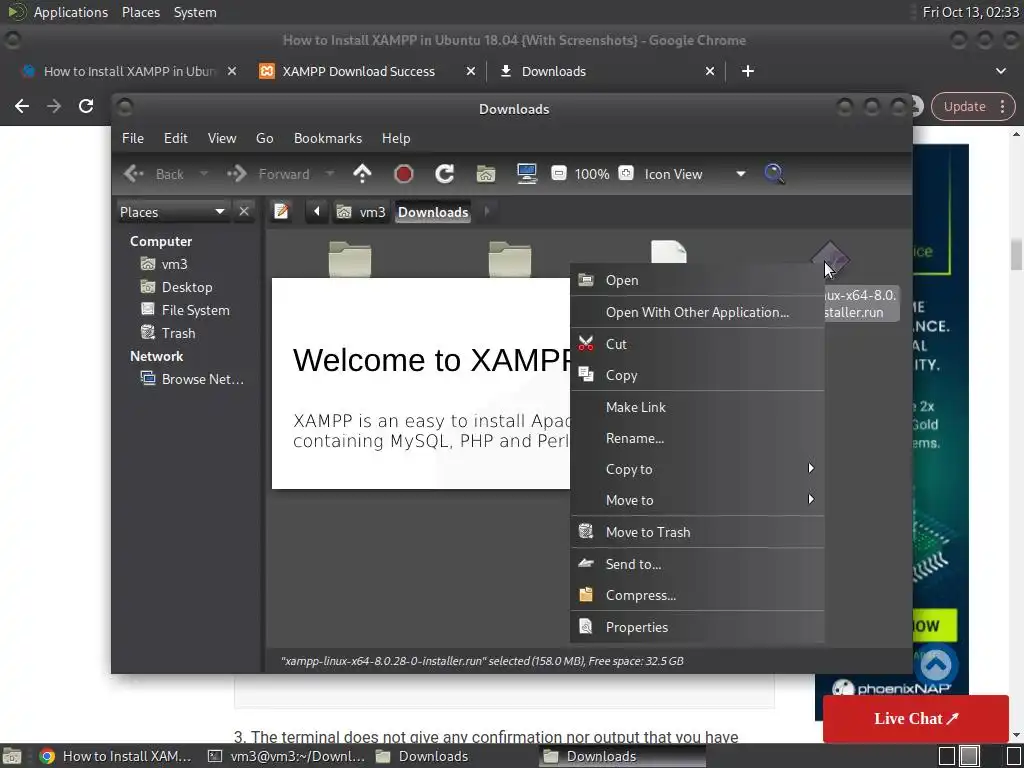1024x768 pixels.
Task: Expand the Move to submenu
Action: [697, 500]
